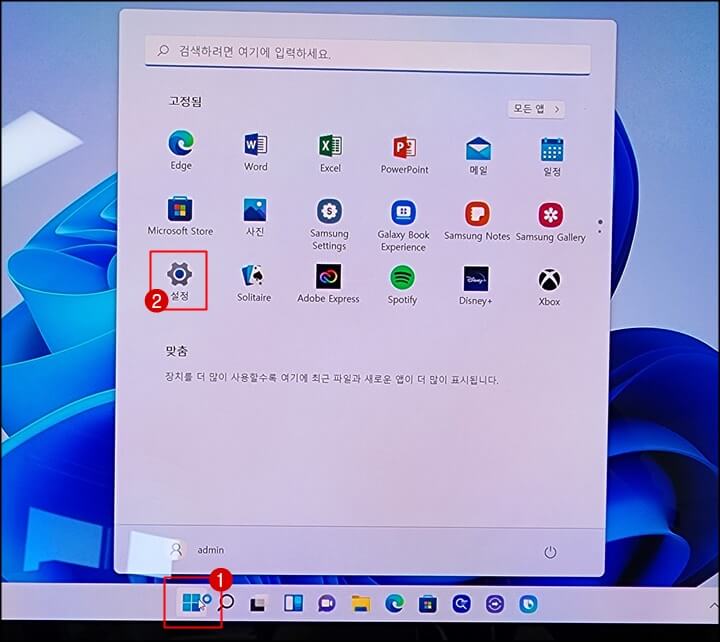This screenshot has height=642, width=720.
Task: Open the Edge browser from pinned apps
Action: (181, 150)
